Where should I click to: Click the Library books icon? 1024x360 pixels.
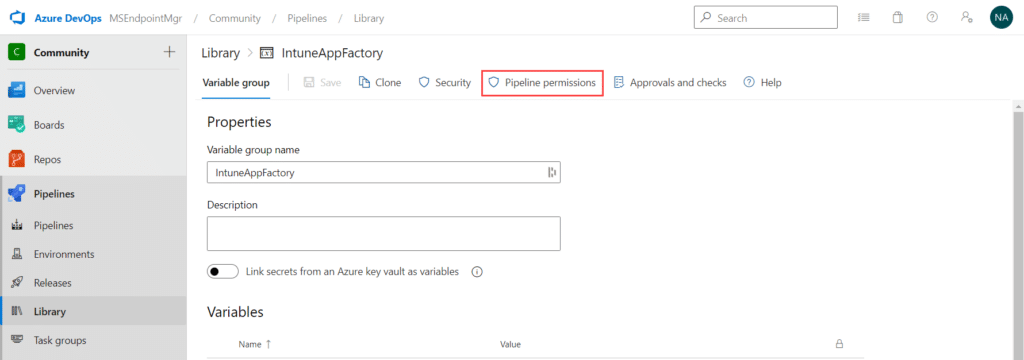[18, 312]
